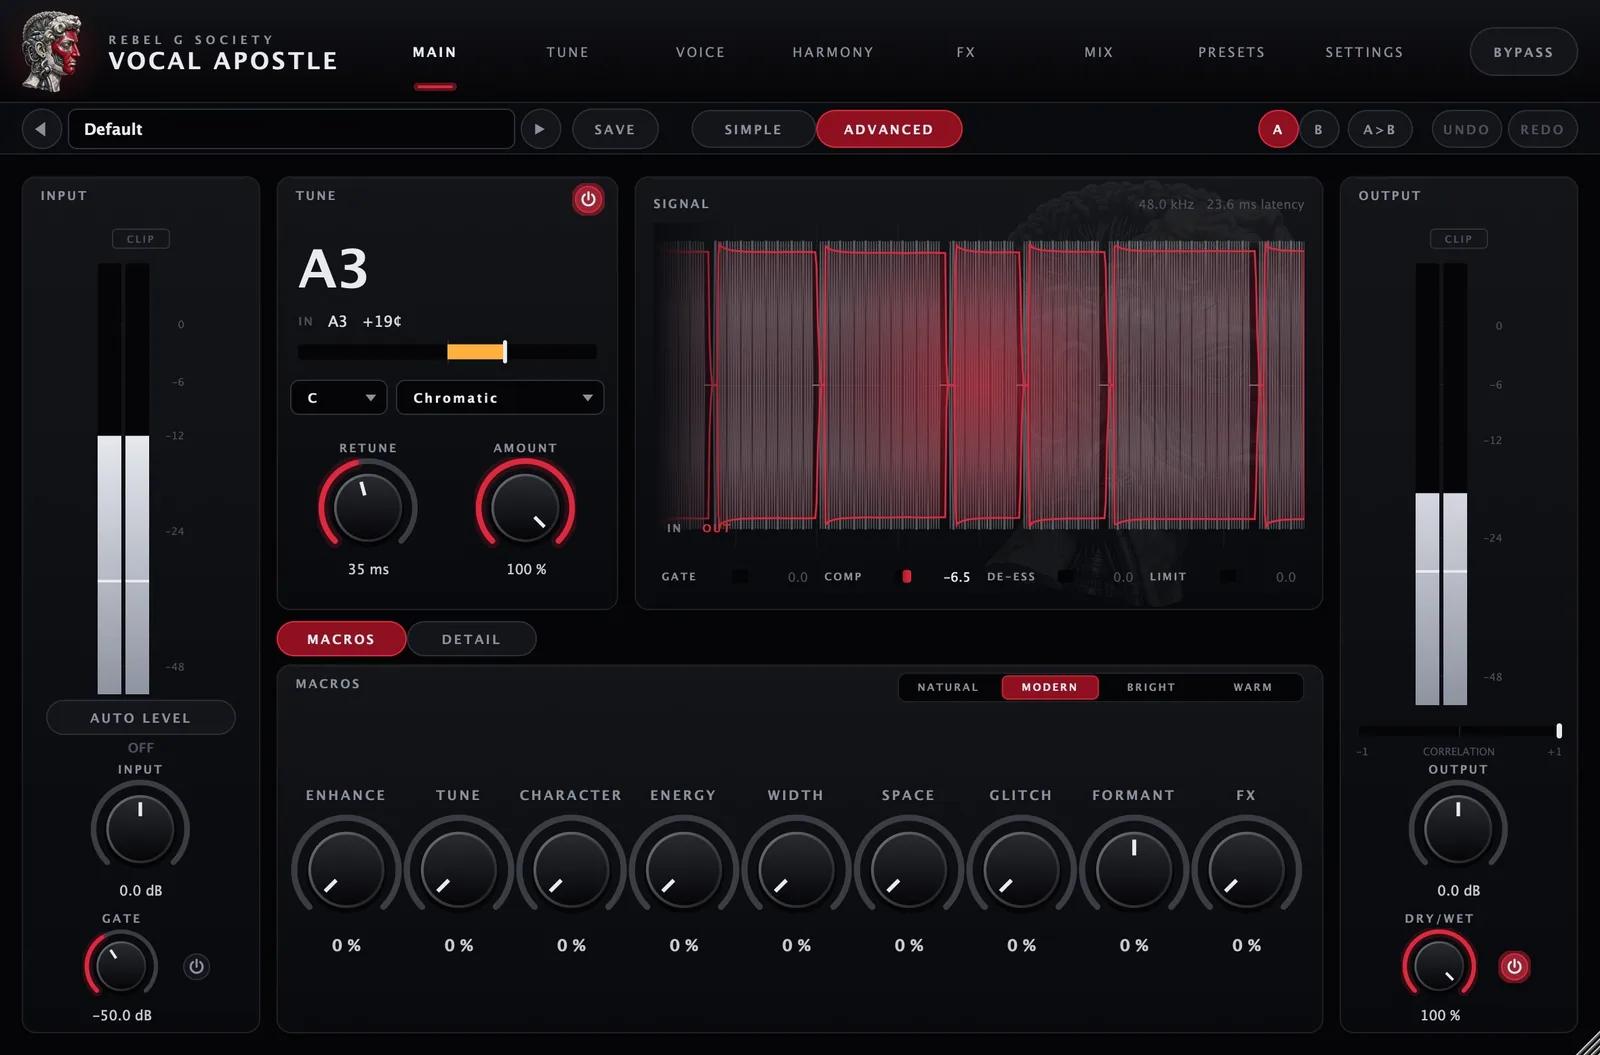The width and height of the screenshot is (1600, 1055).
Task: Toggle the Bypass button
Action: [1523, 52]
